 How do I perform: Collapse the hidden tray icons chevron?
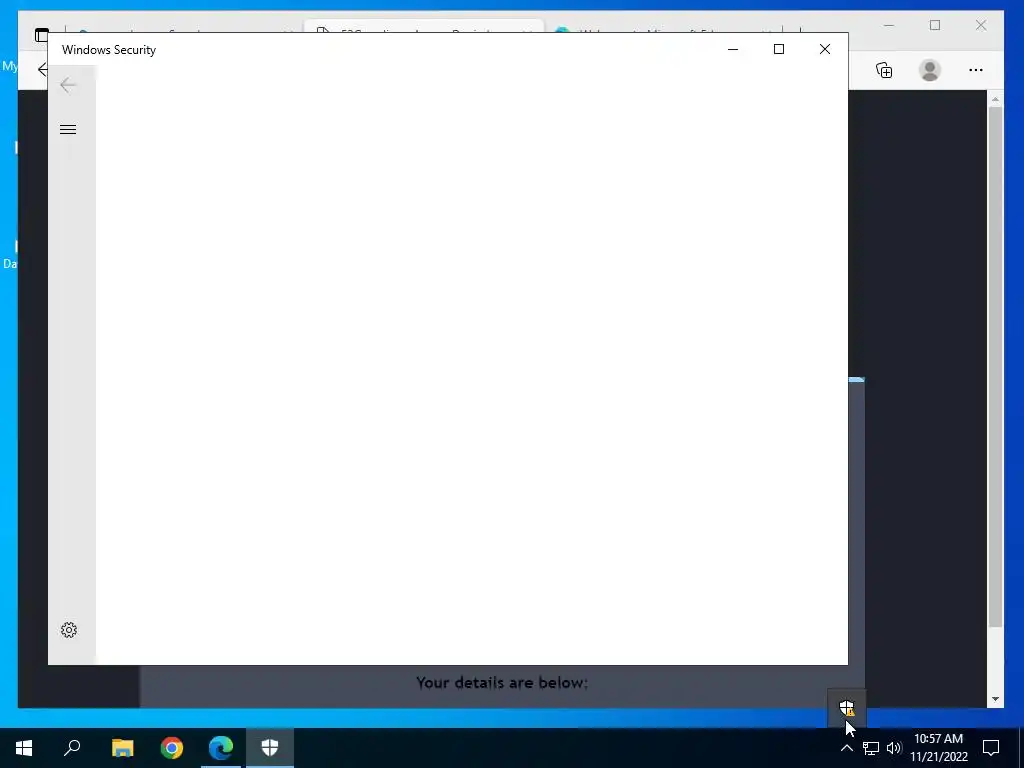(846, 748)
